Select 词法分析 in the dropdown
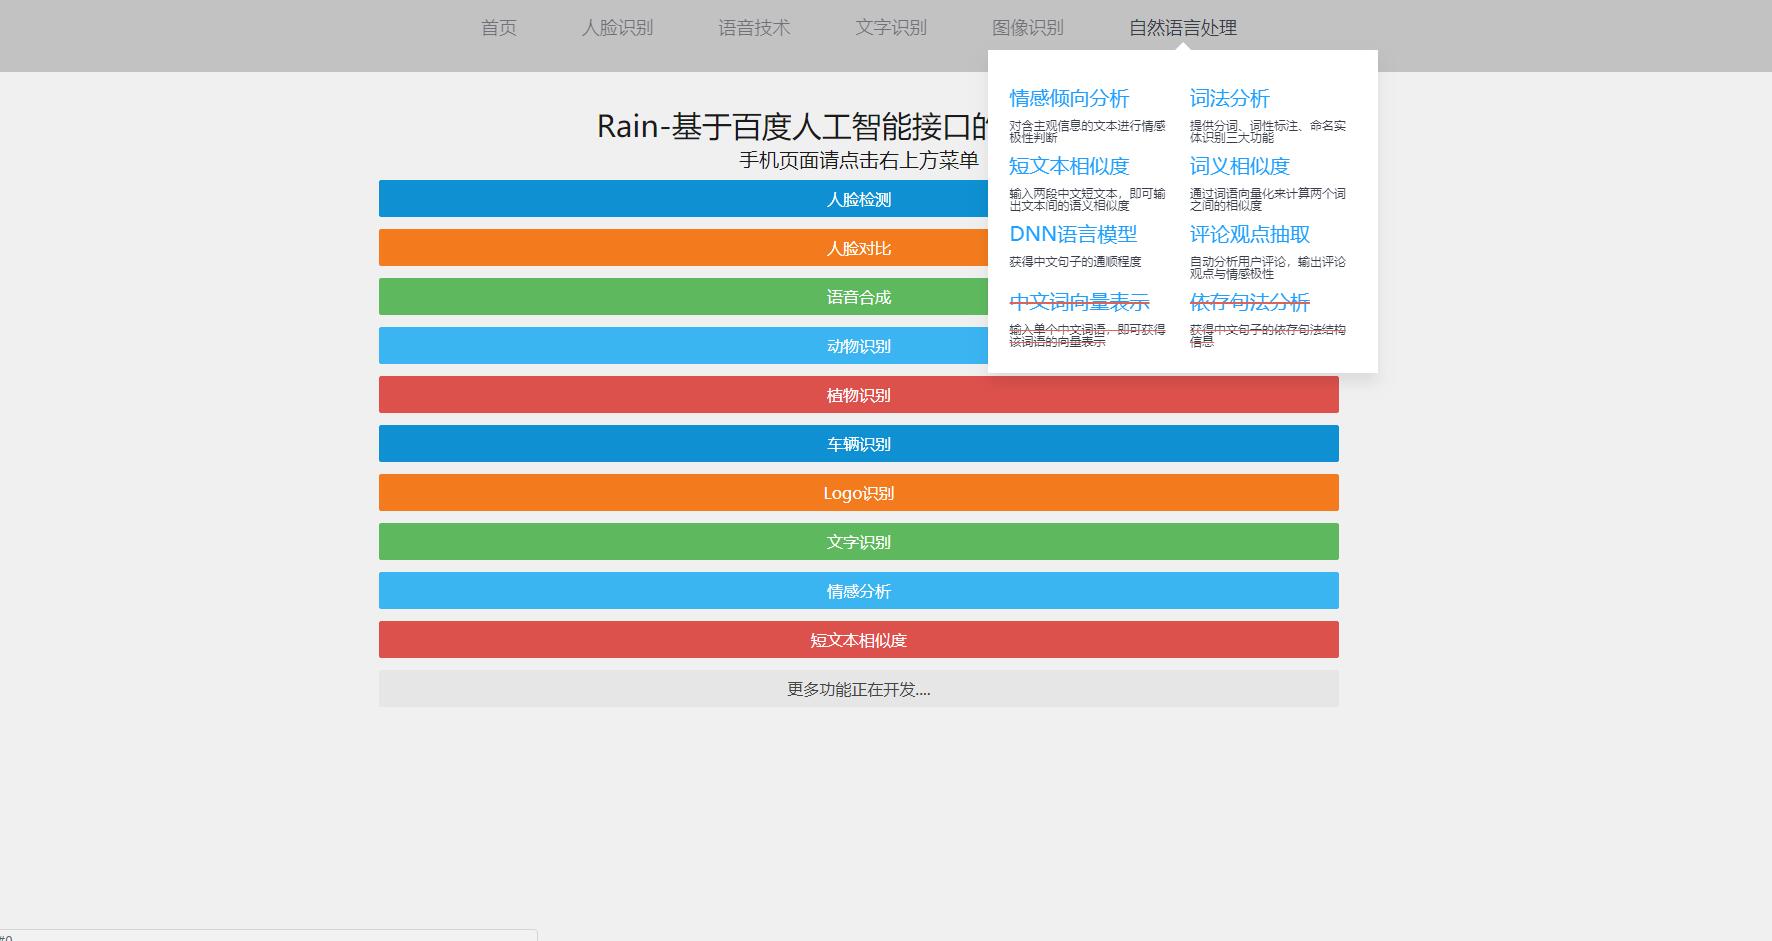This screenshot has width=1772, height=941. (x=1229, y=98)
